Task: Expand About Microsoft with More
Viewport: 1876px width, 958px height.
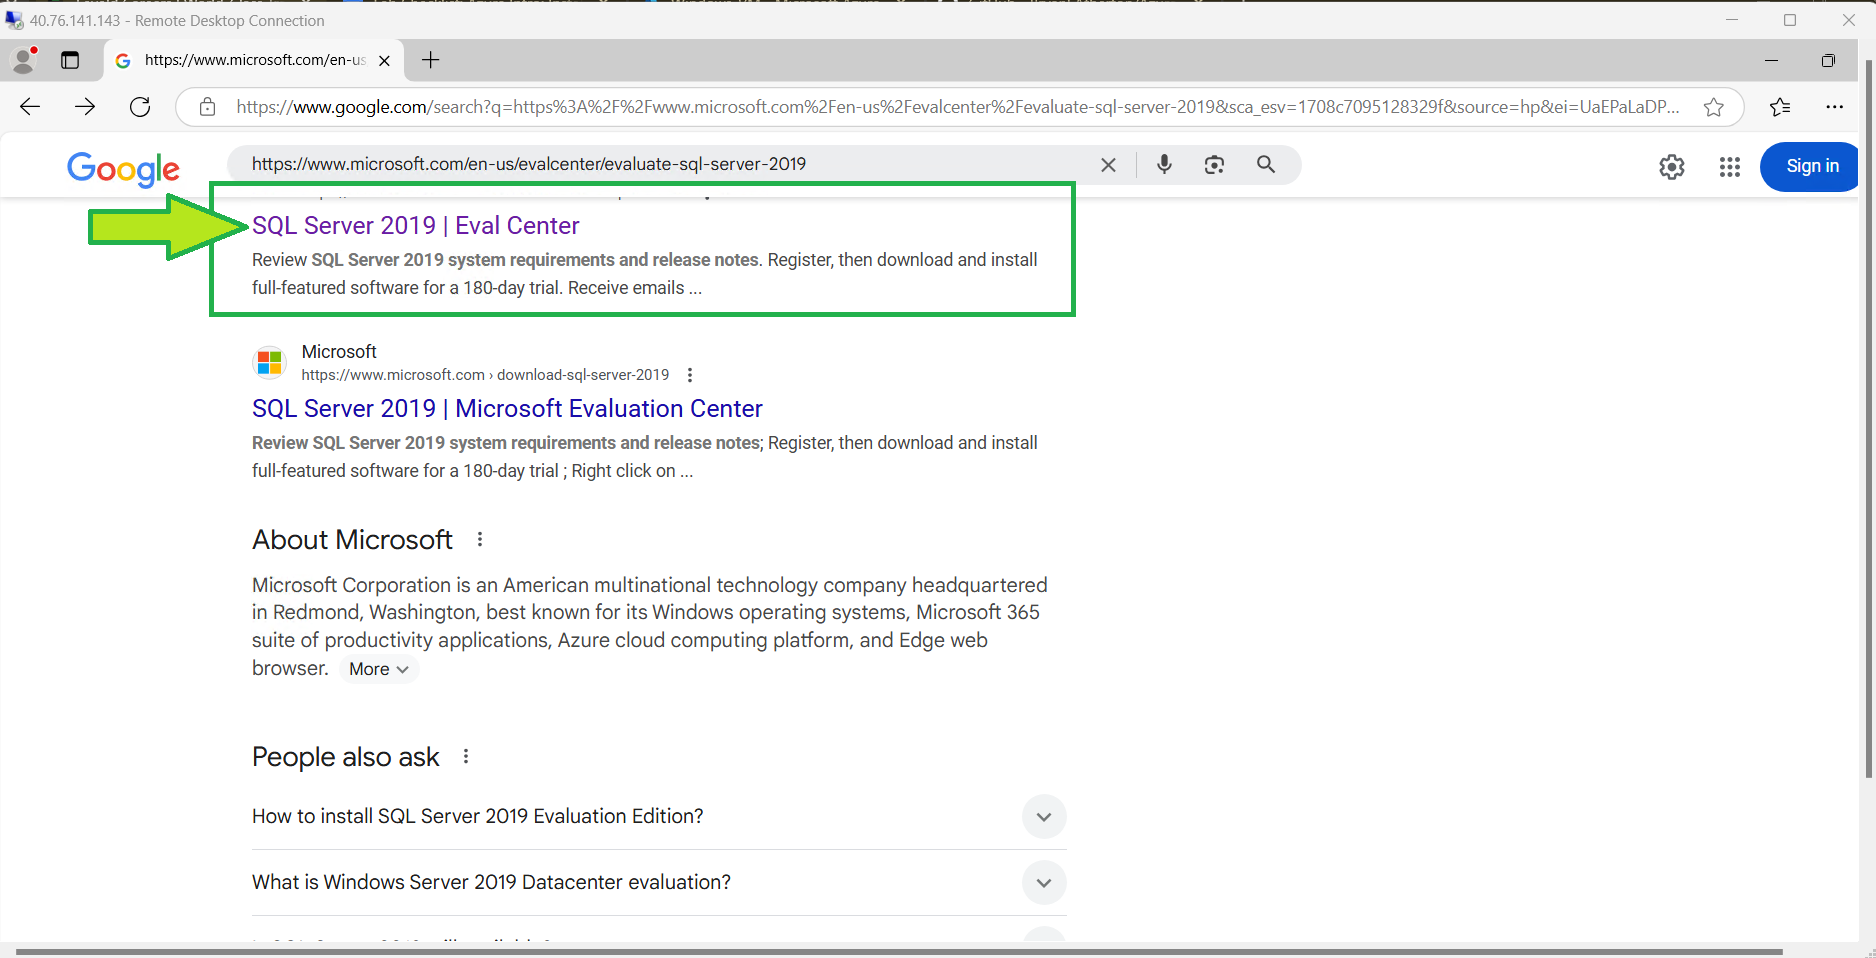Action: pos(379,669)
